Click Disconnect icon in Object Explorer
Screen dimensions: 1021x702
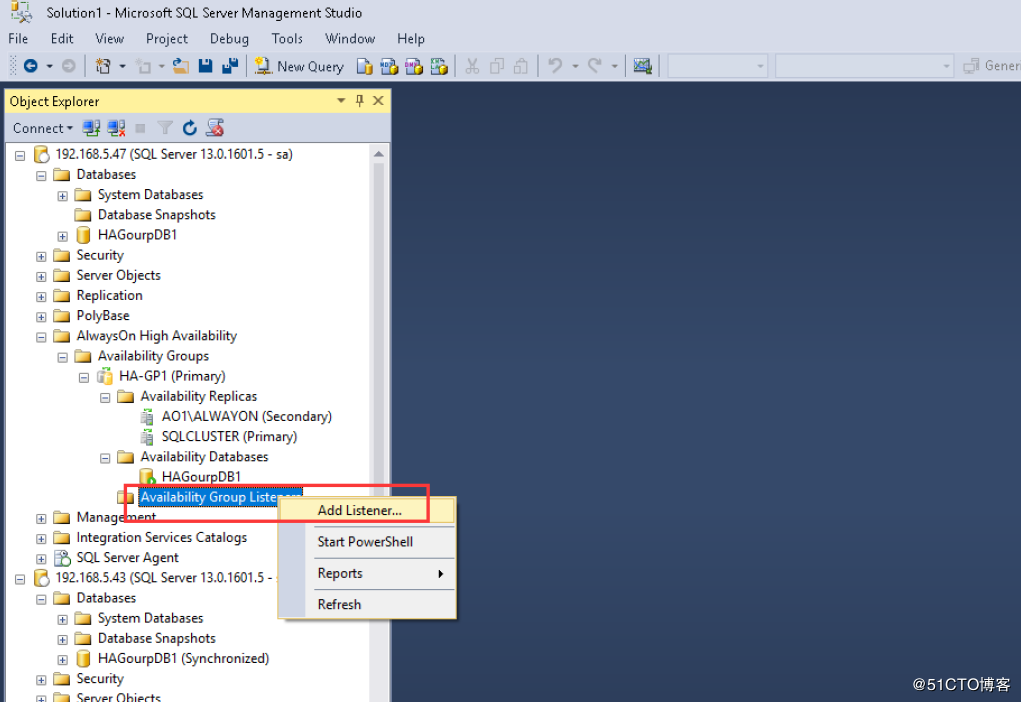(x=117, y=128)
